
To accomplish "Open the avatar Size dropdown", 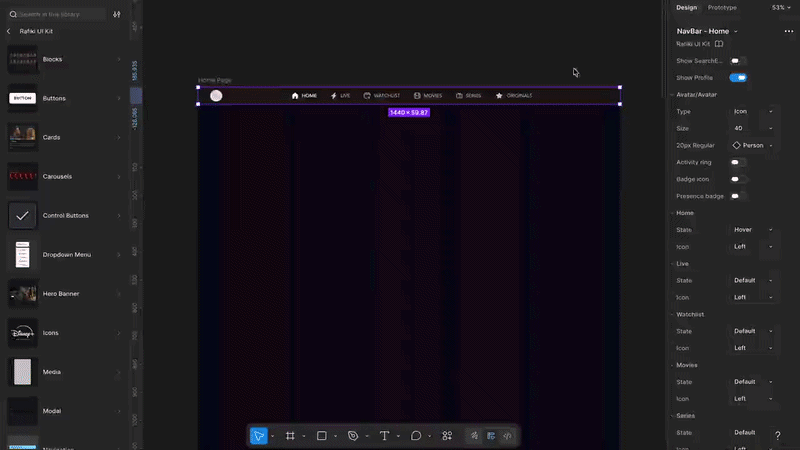I will click(753, 128).
